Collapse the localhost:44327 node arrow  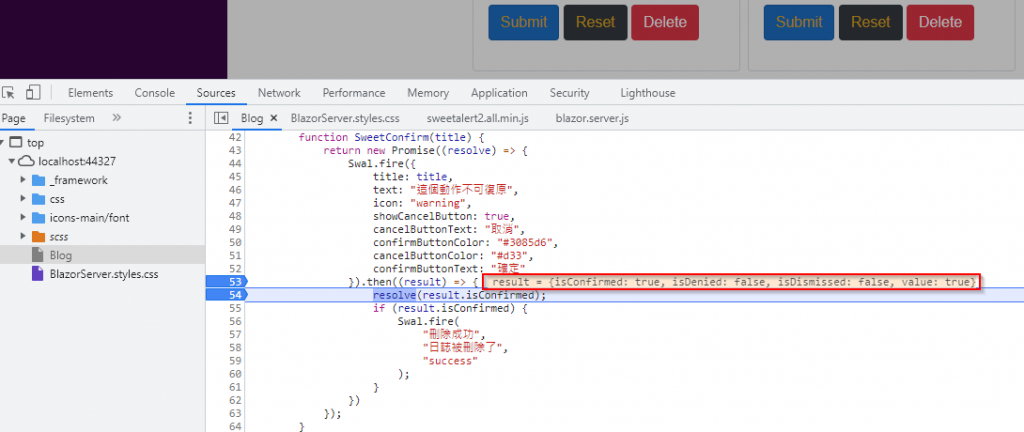click(11, 161)
